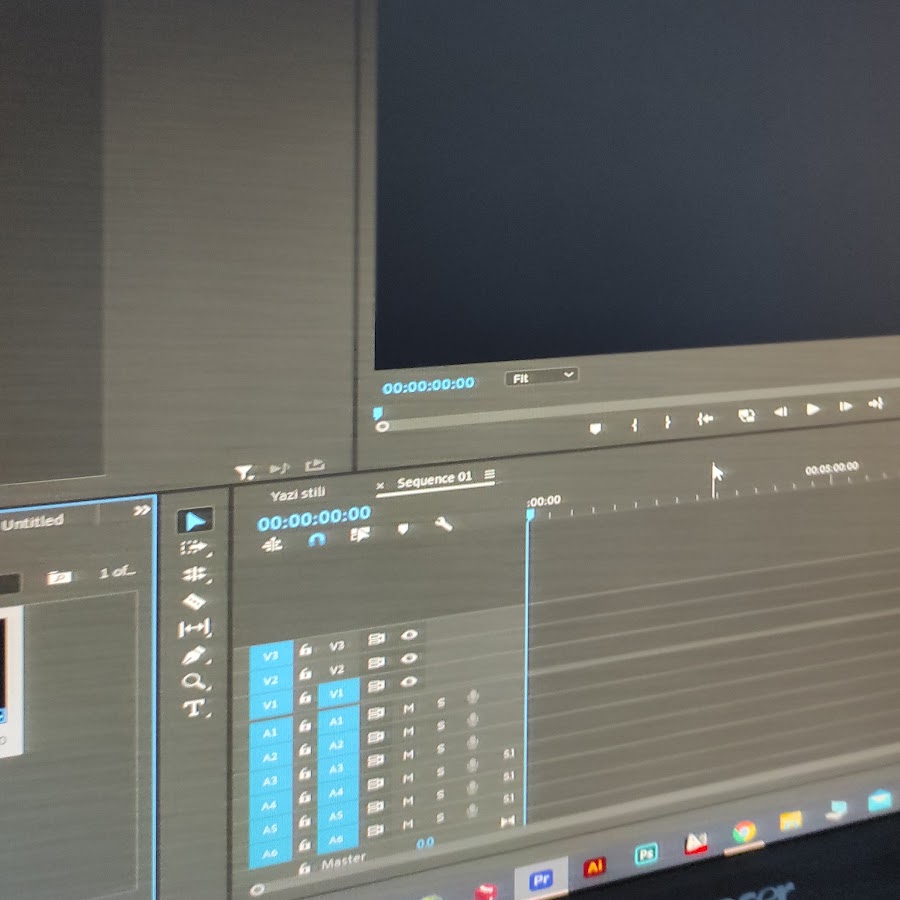This screenshot has height=900, width=900.
Task: Select the Track Select Forward tool
Action: point(194,548)
